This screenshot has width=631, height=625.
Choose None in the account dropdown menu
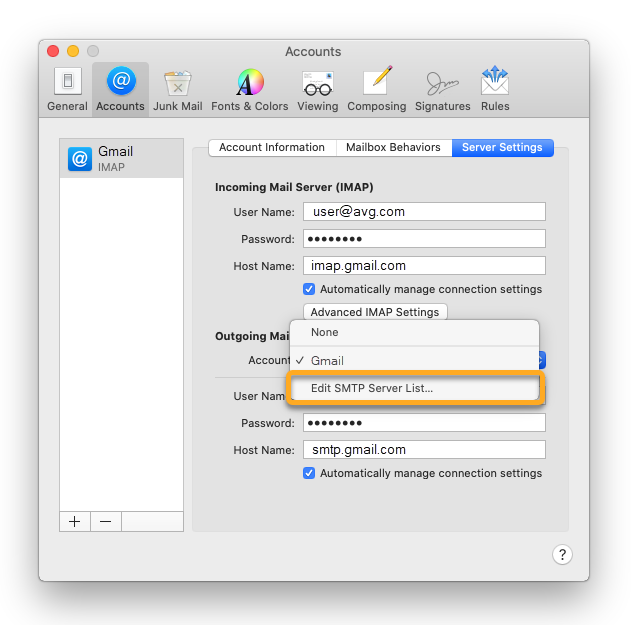pos(414,332)
